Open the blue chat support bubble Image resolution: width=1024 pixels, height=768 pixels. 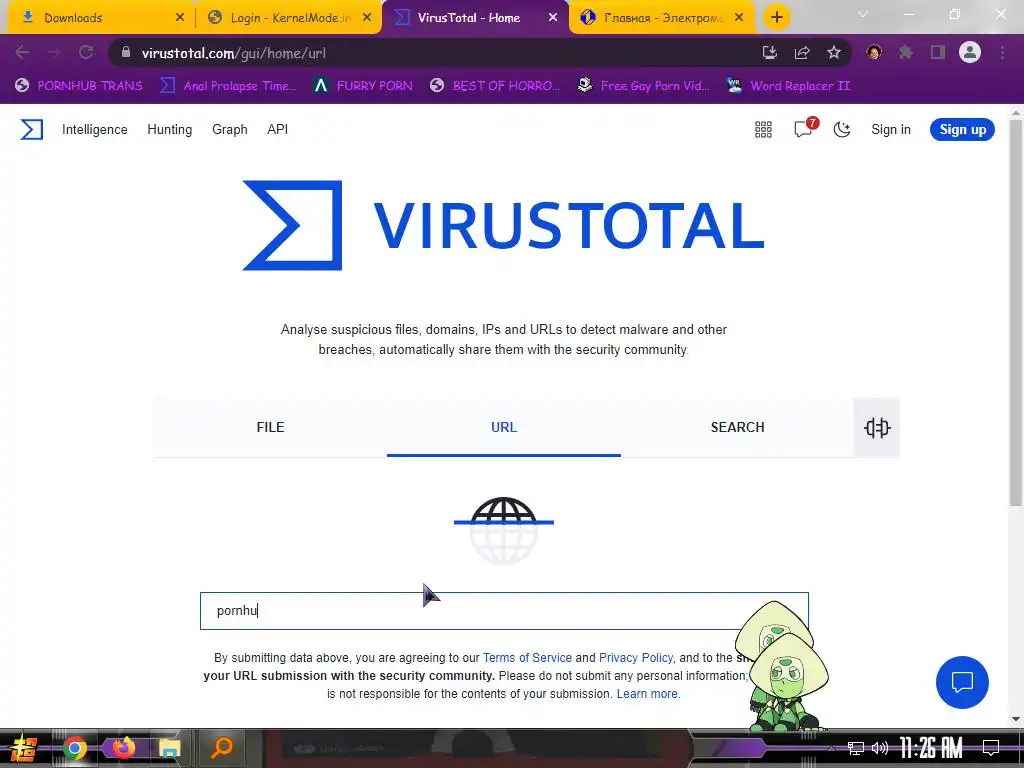(x=962, y=682)
